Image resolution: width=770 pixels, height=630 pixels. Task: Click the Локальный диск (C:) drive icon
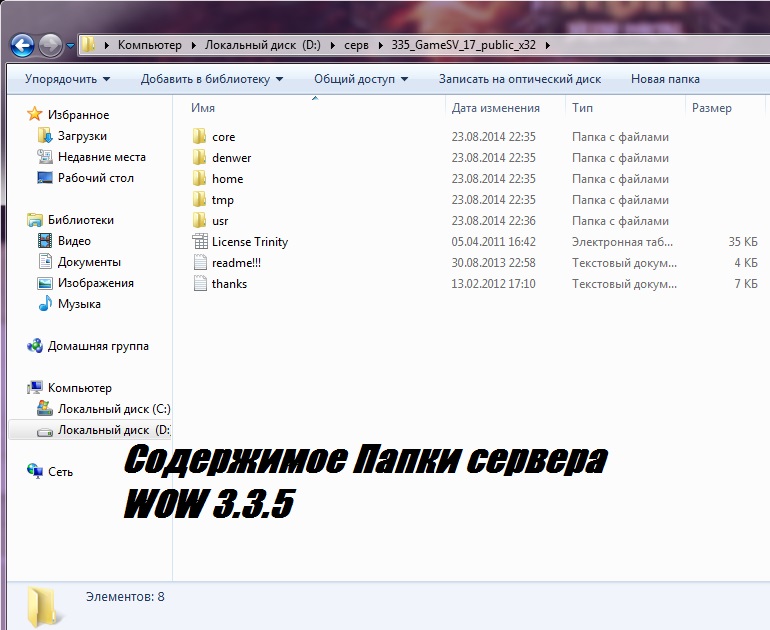(x=45, y=408)
